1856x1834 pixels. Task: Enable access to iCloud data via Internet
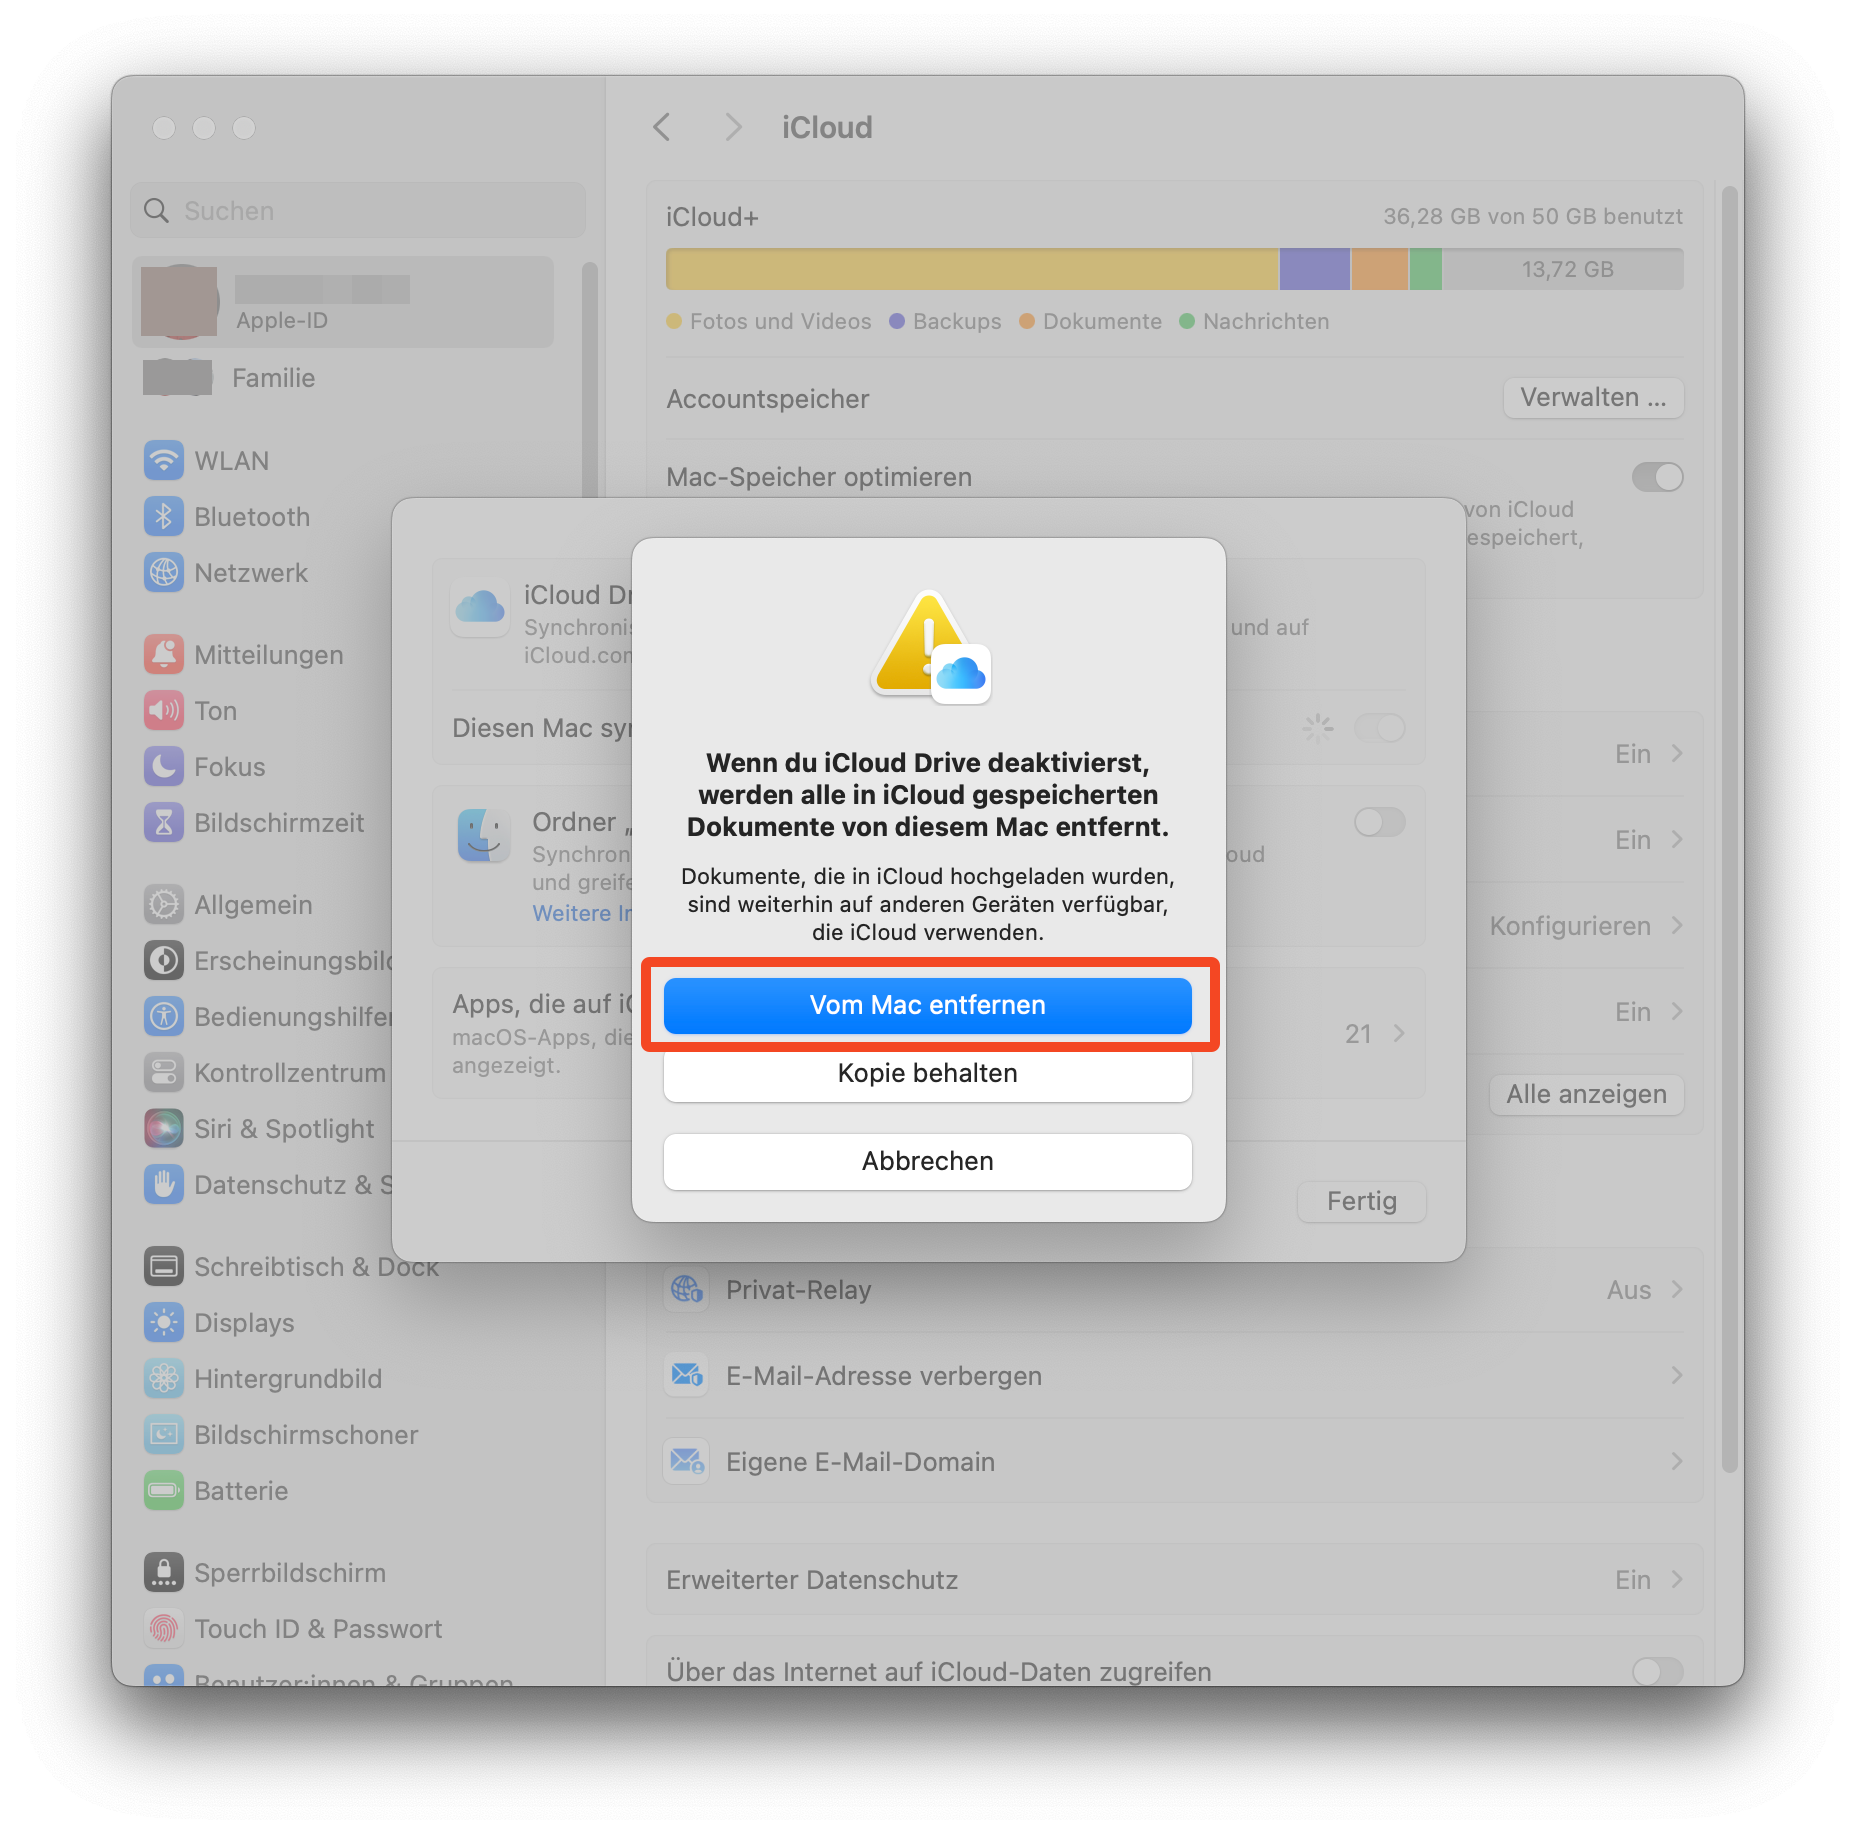(1657, 1670)
